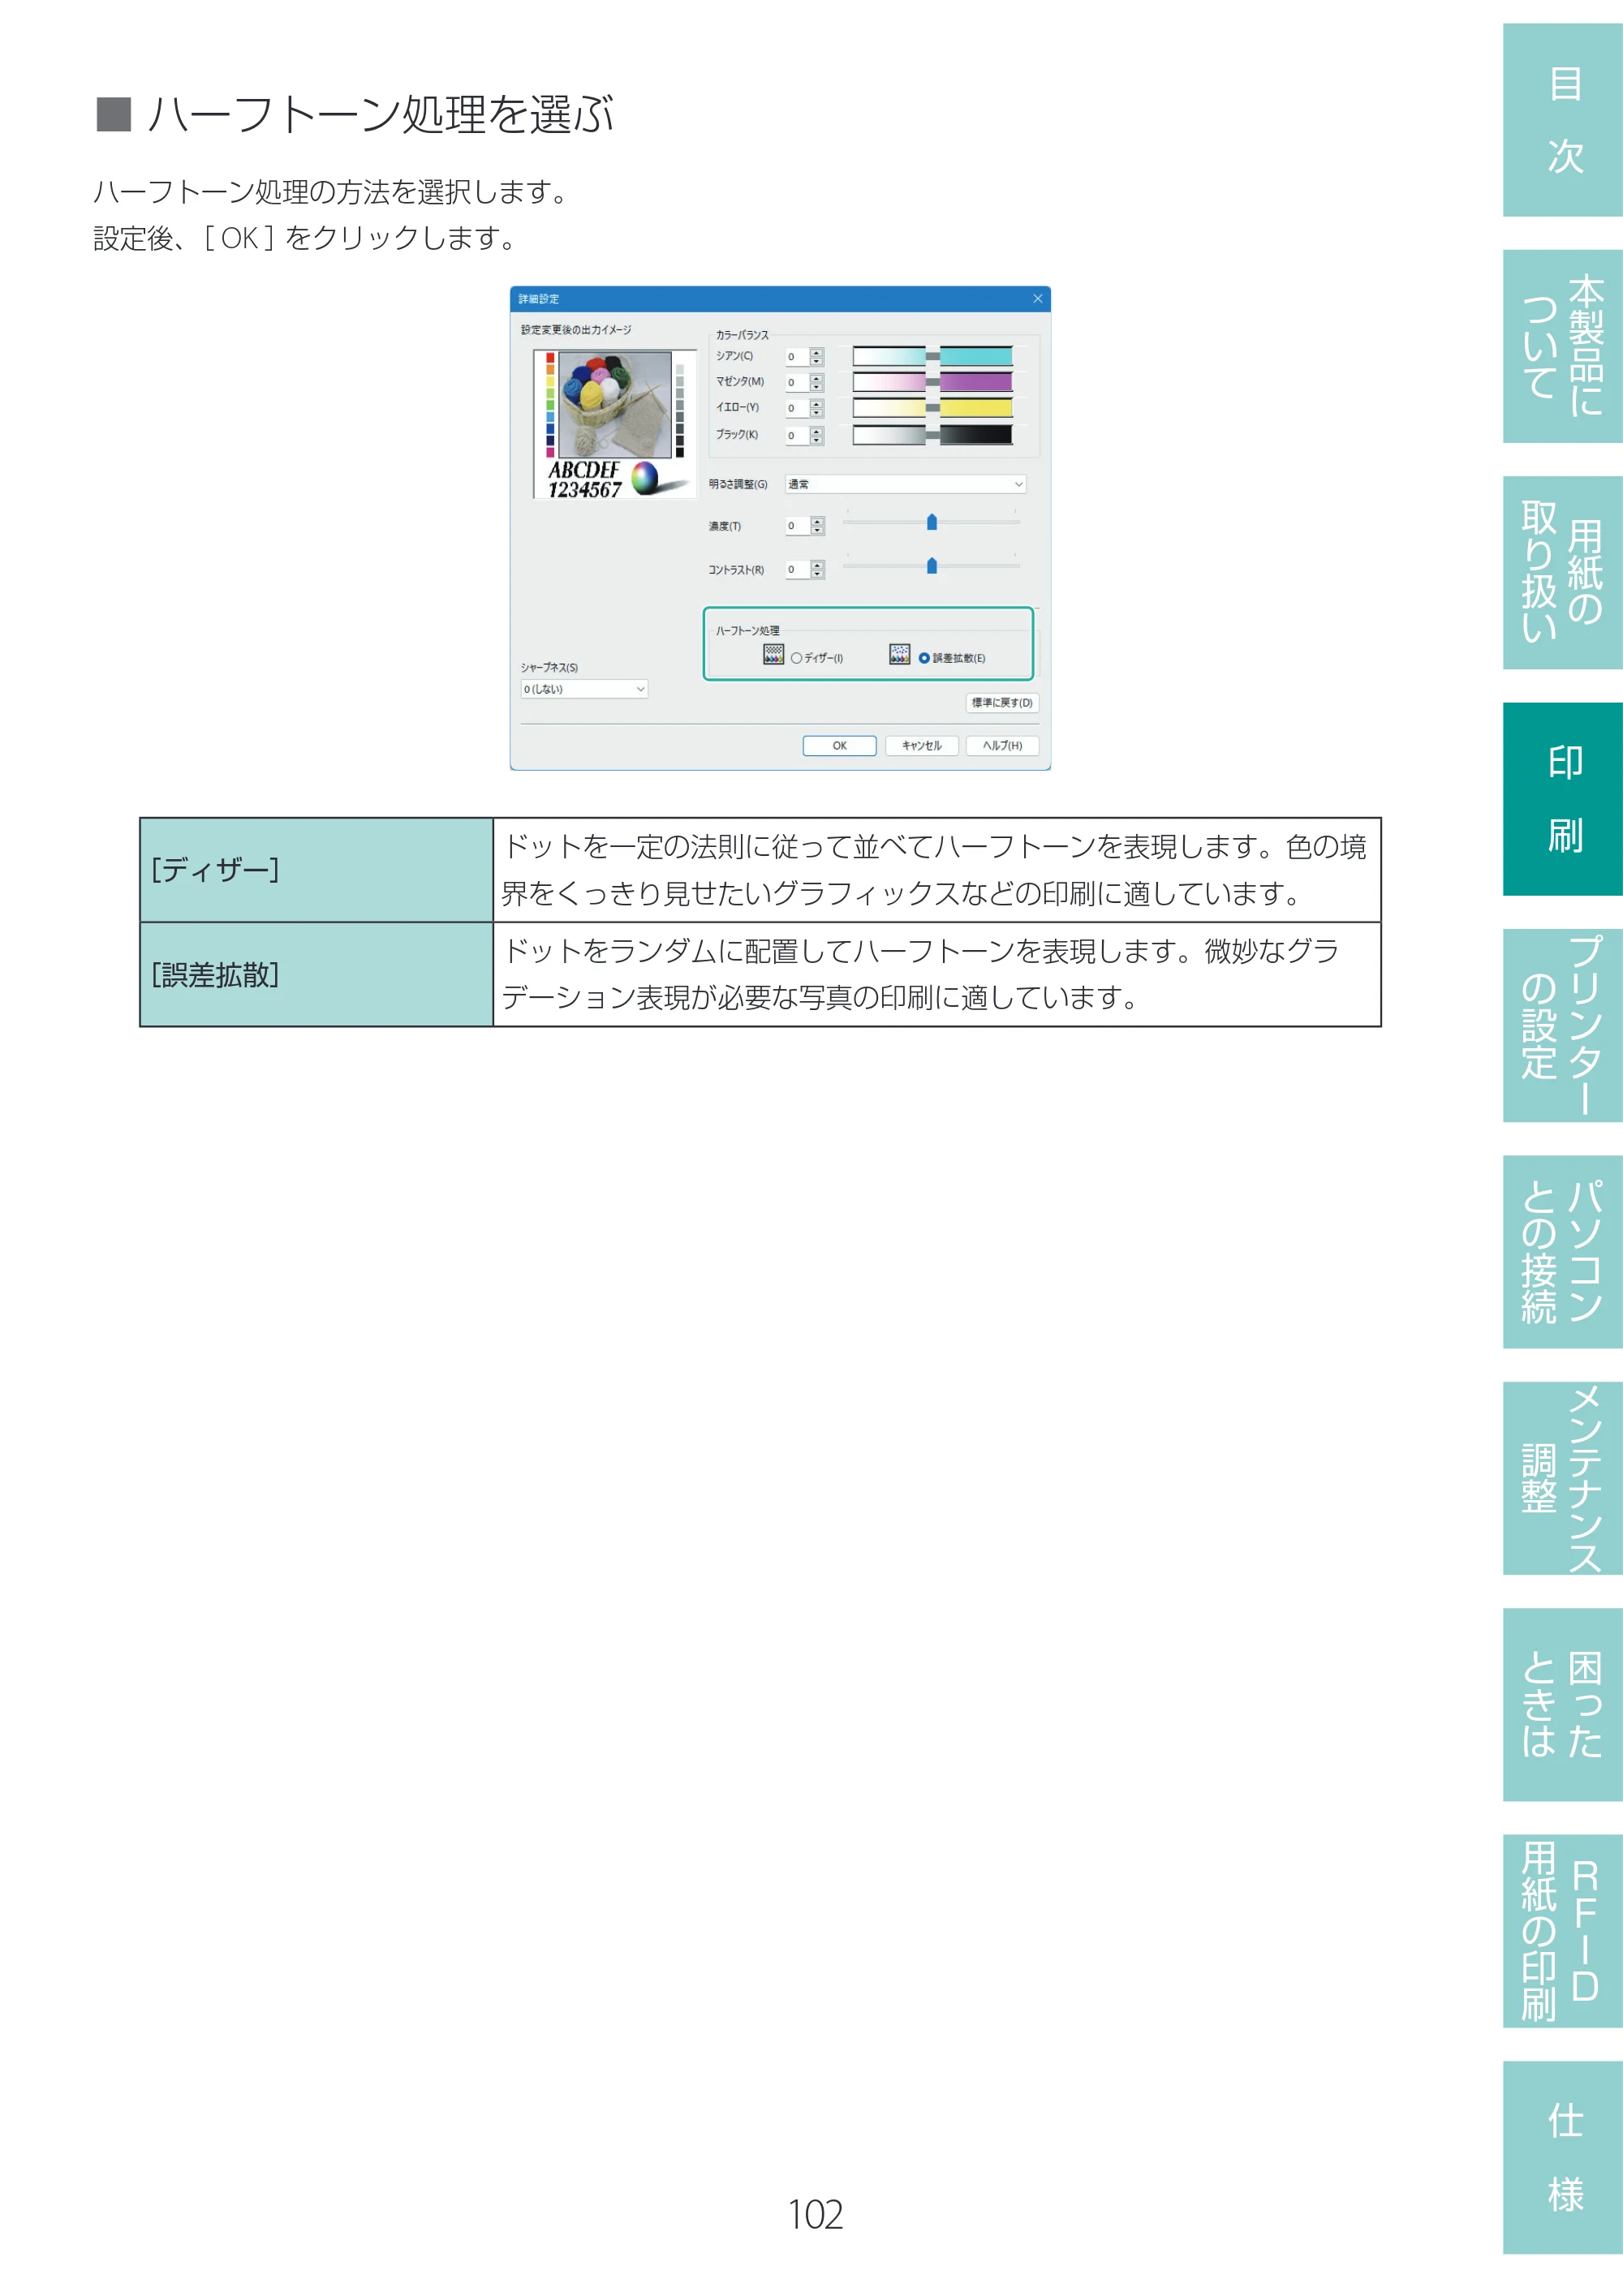The image size is (1623, 2296).
Task: Click the シアン(C) color balance bar
Action: [x=932, y=356]
